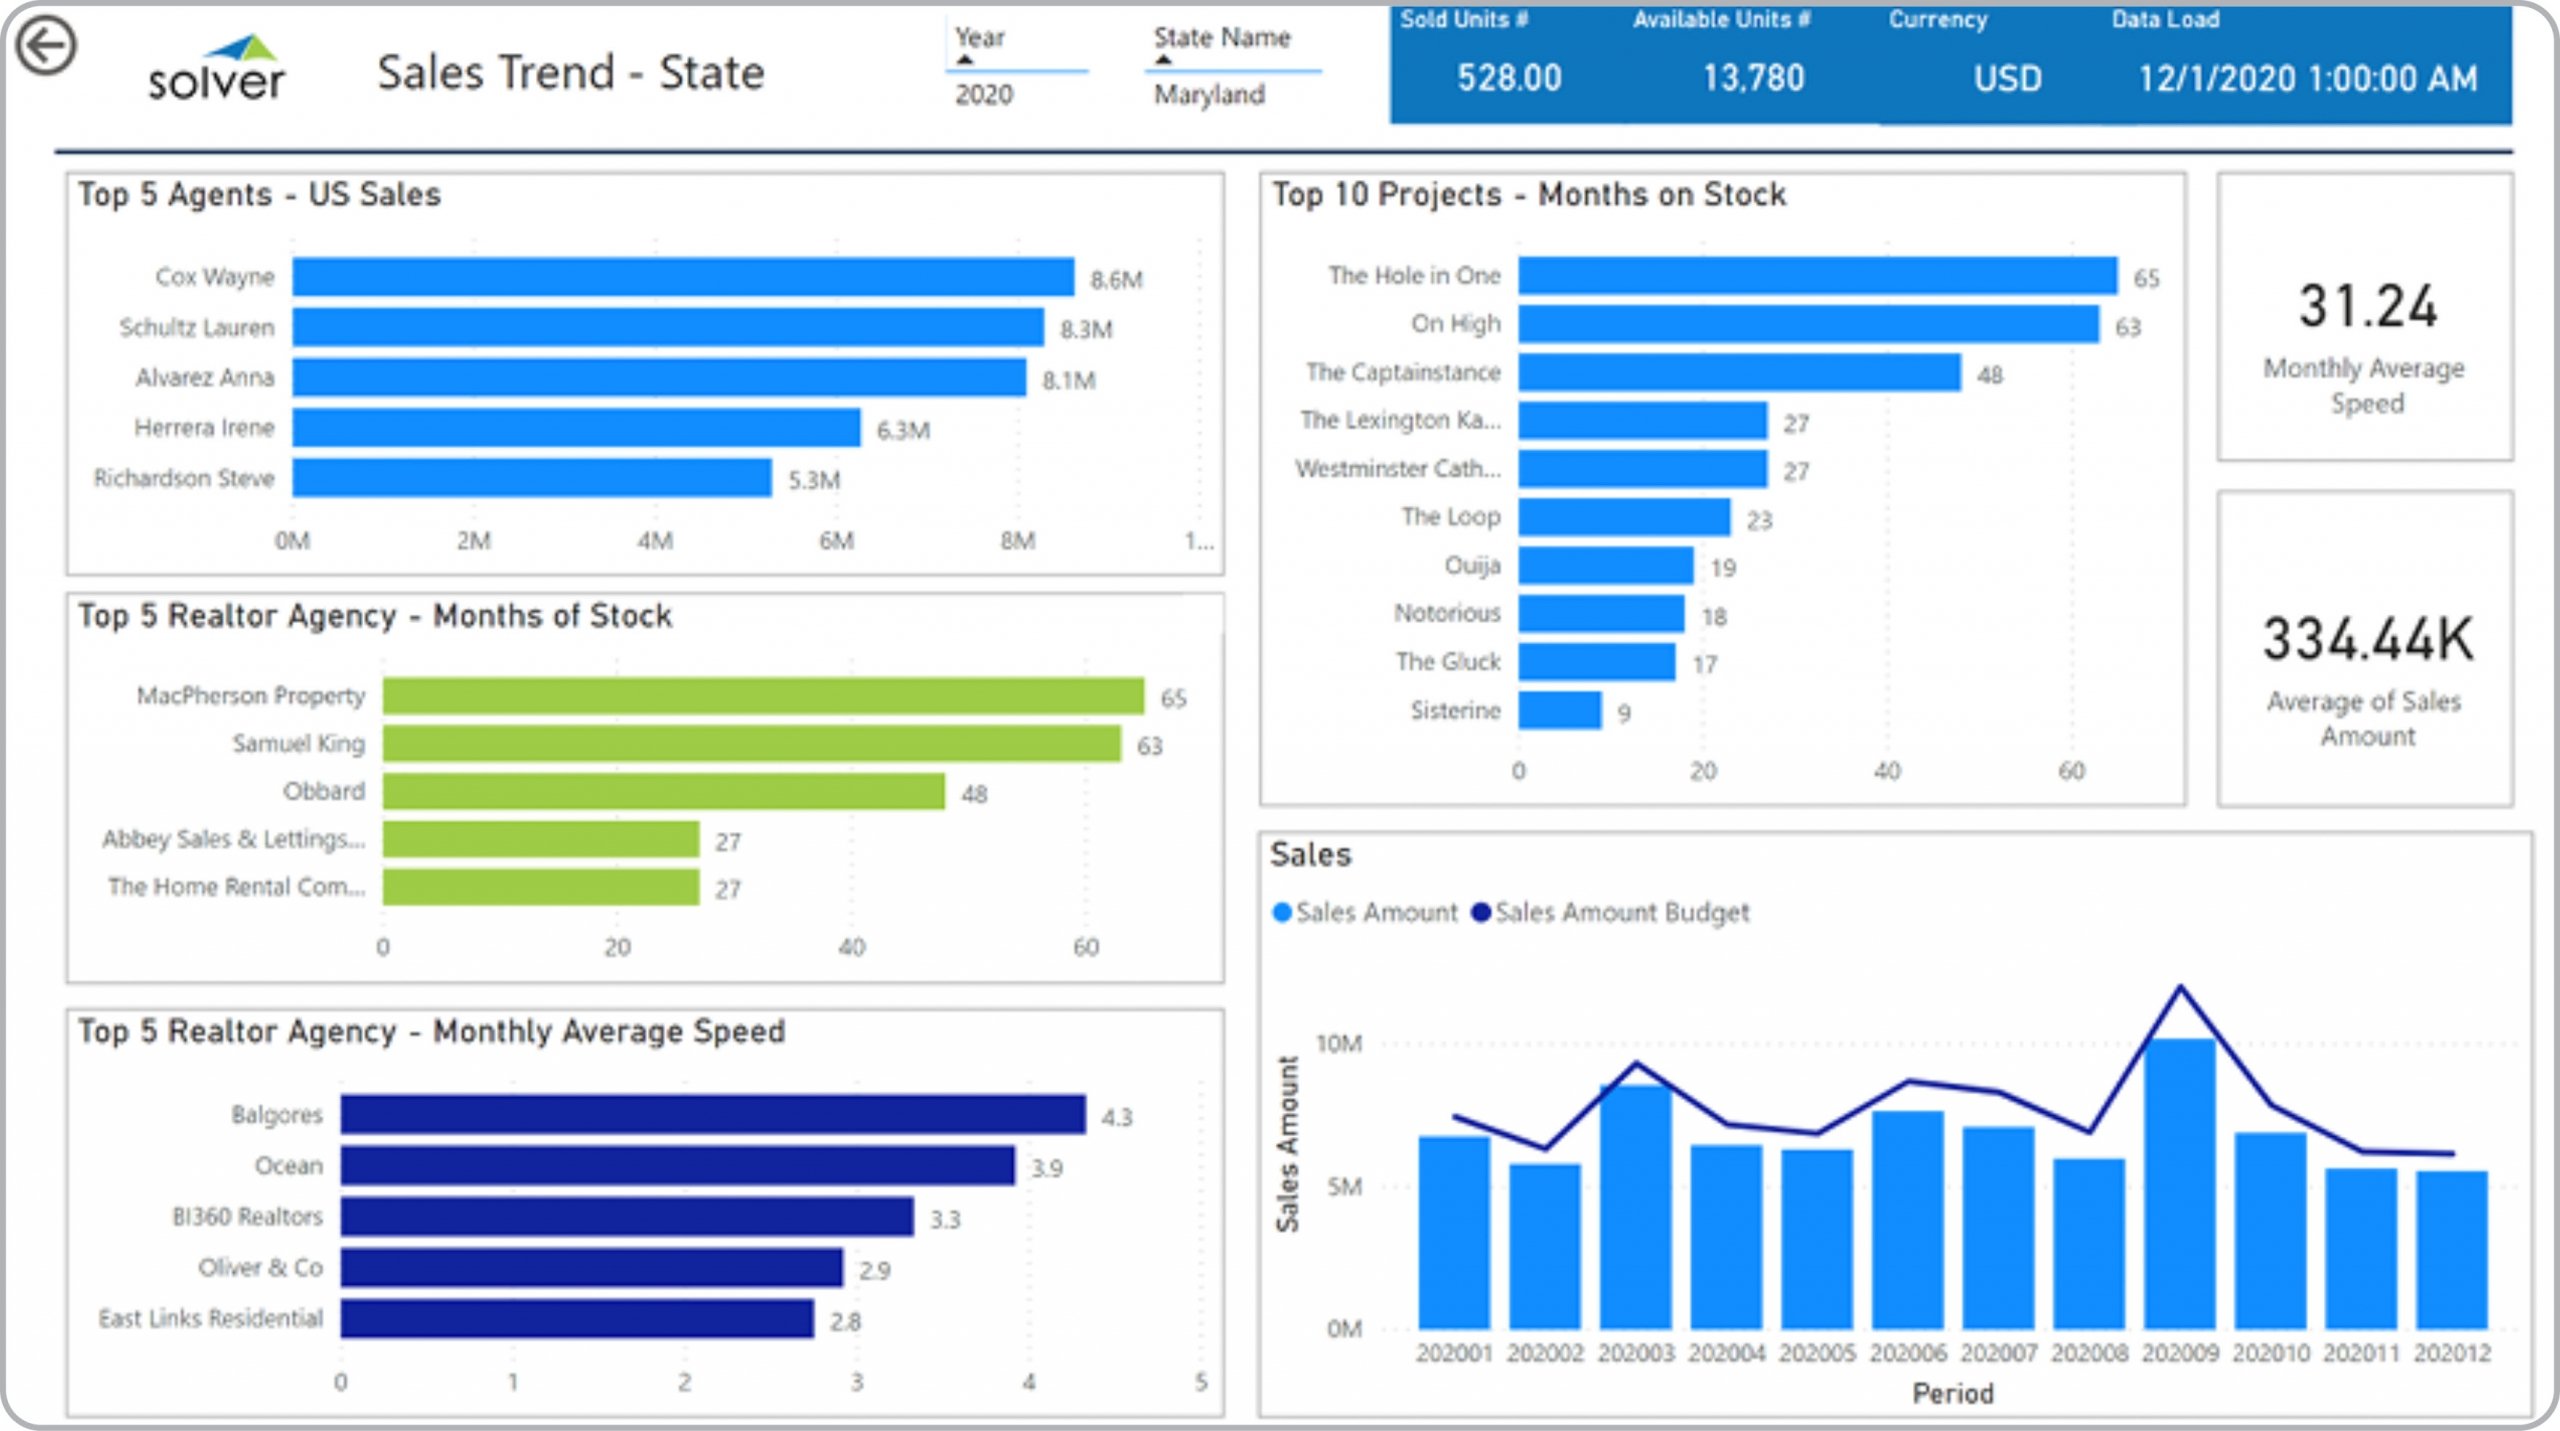Select the East Links Residential bar

(577, 1319)
